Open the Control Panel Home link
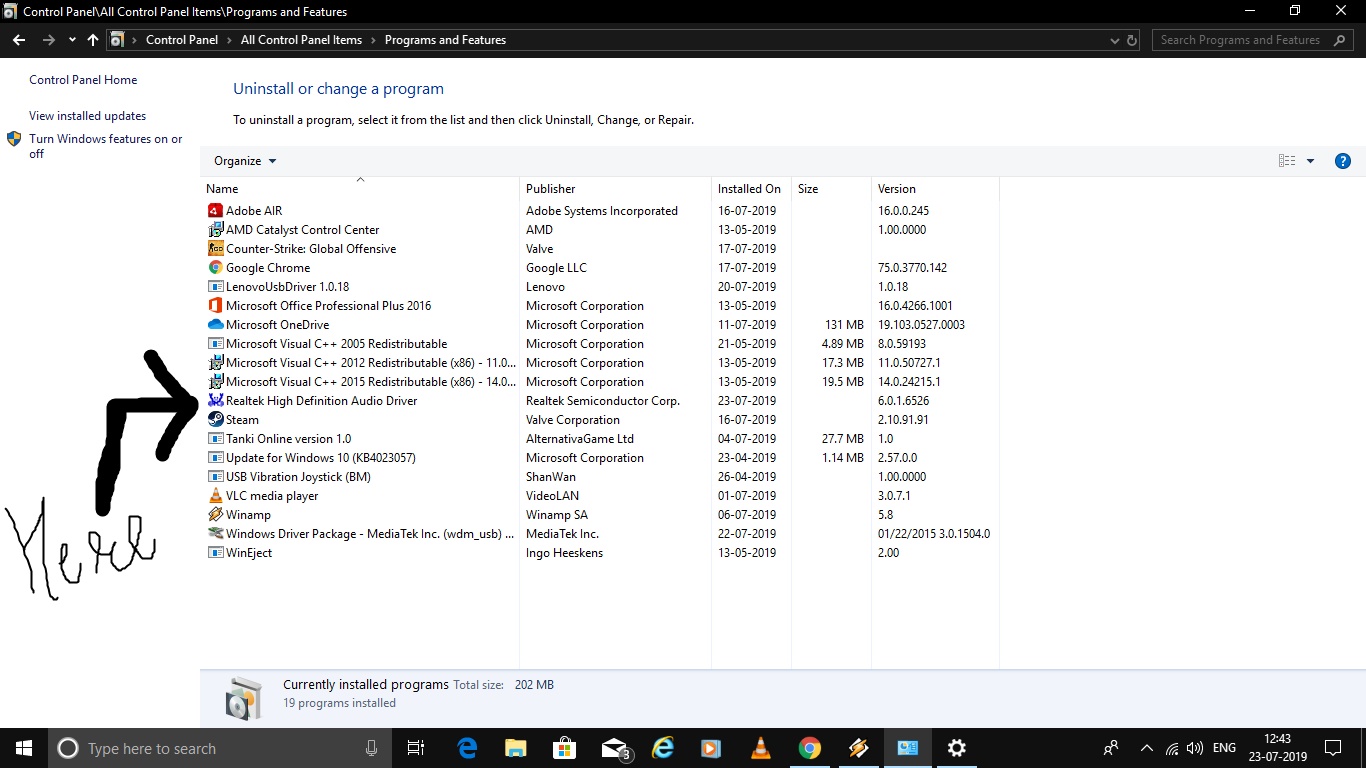The image size is (1366, 768). tap(83, 80)
